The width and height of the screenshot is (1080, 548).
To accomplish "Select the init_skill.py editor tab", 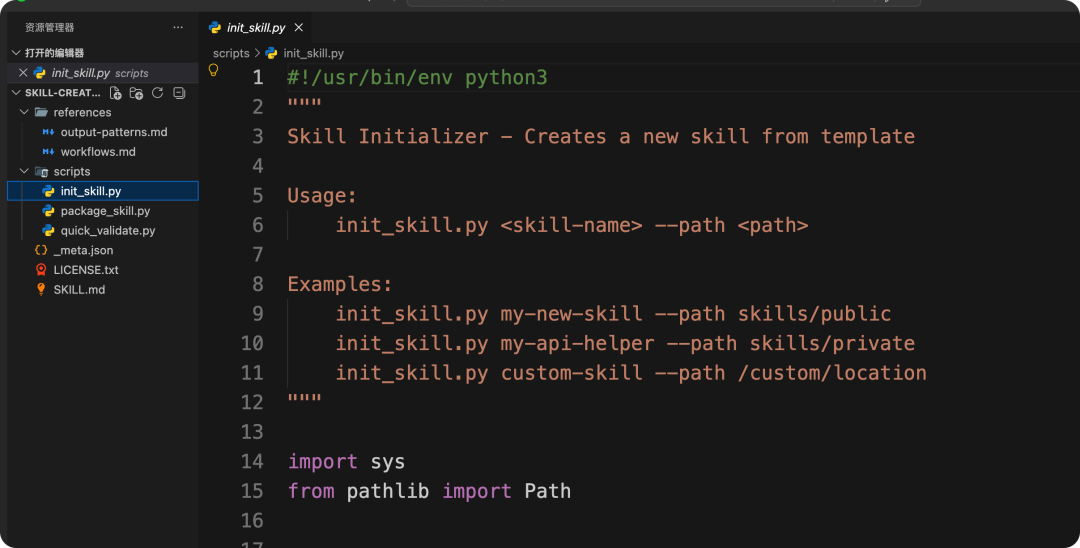I will [256, 28].
